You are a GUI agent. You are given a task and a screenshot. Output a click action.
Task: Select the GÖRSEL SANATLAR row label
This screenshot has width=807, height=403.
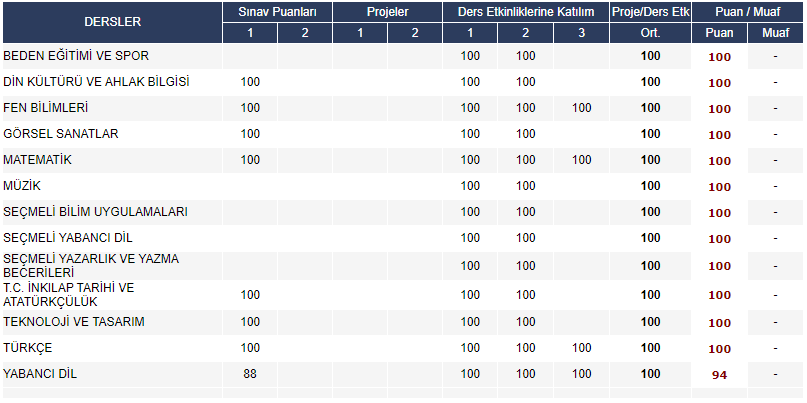(62, 134)
